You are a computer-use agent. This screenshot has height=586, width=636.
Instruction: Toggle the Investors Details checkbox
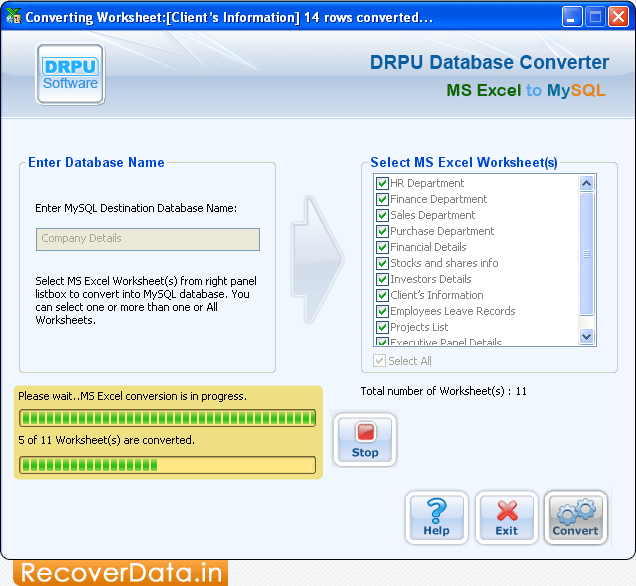382,279
